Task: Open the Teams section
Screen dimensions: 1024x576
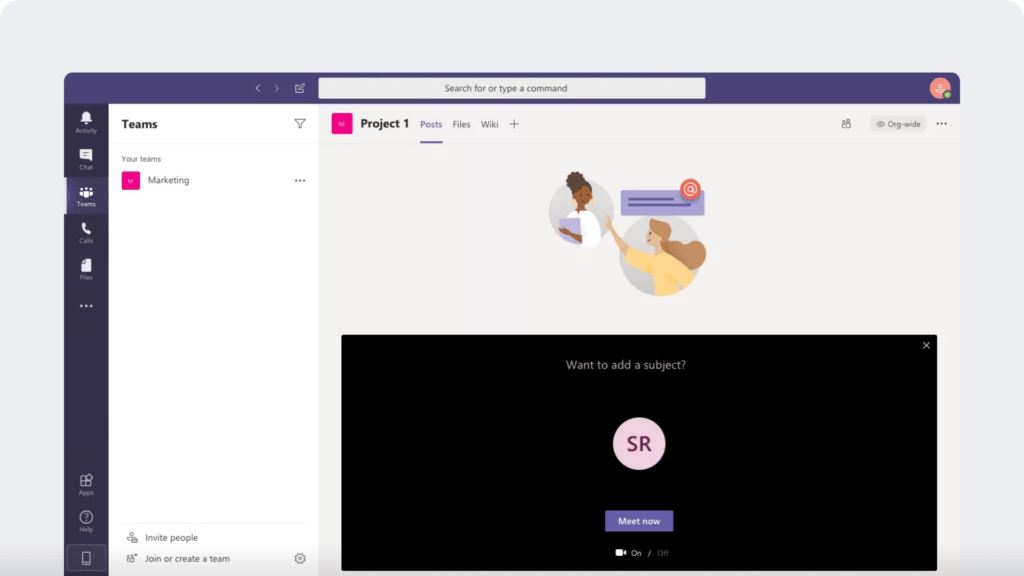Action: click(86, 196)
